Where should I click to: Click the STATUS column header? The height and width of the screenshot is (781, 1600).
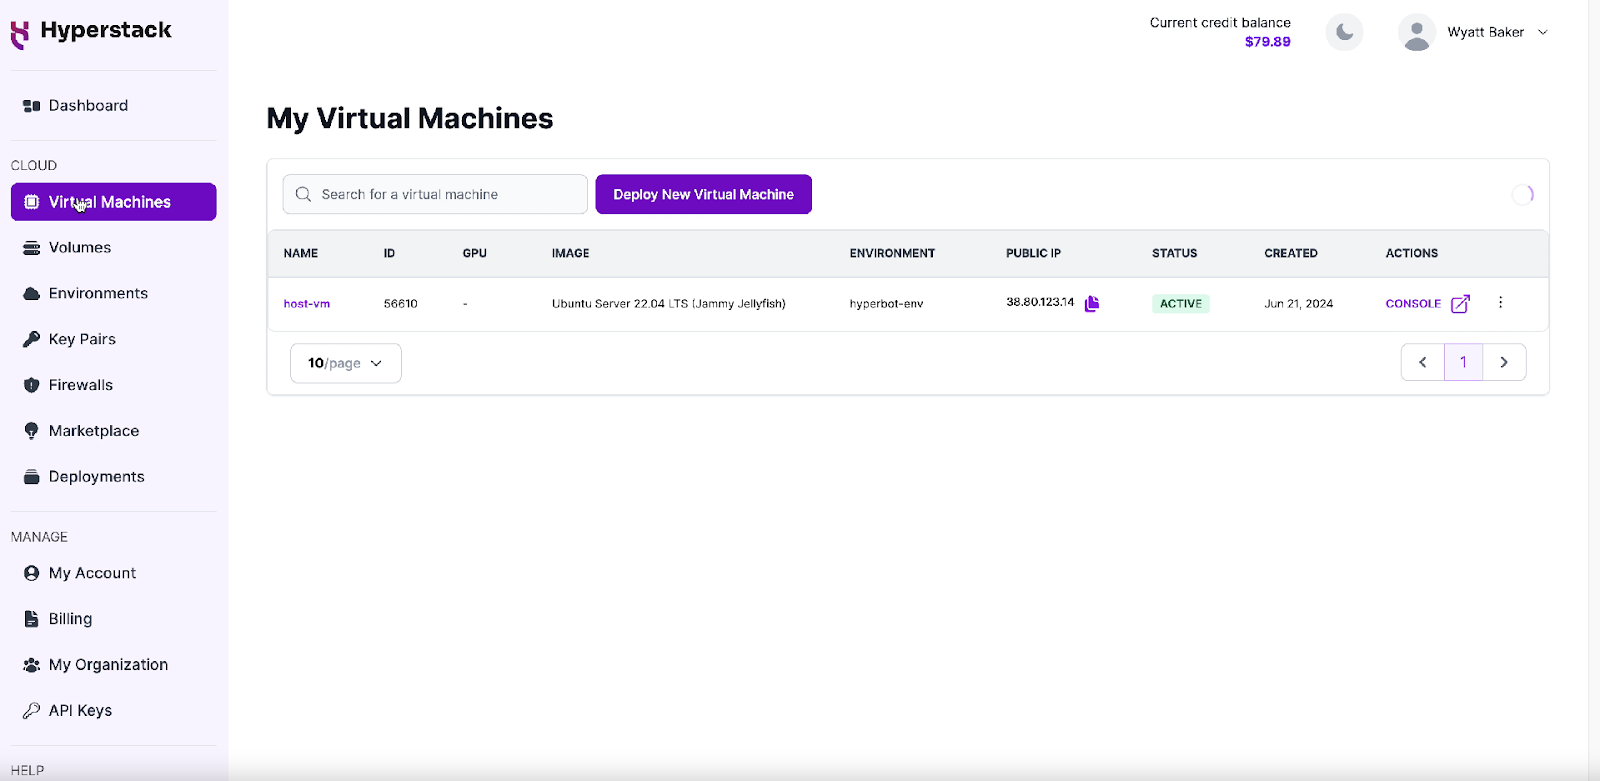pyautogui.click(x=1174, y=253)
